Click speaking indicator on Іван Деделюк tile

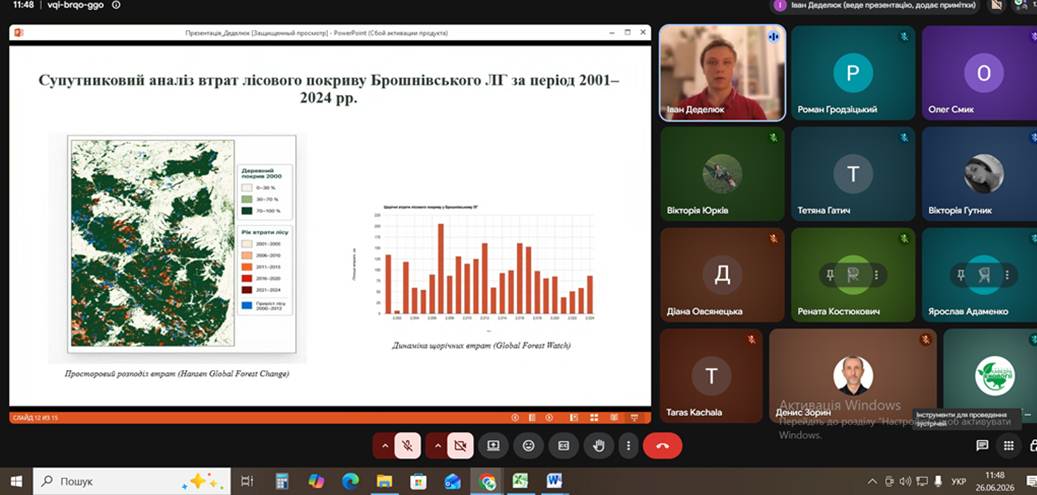coord(773,37)
